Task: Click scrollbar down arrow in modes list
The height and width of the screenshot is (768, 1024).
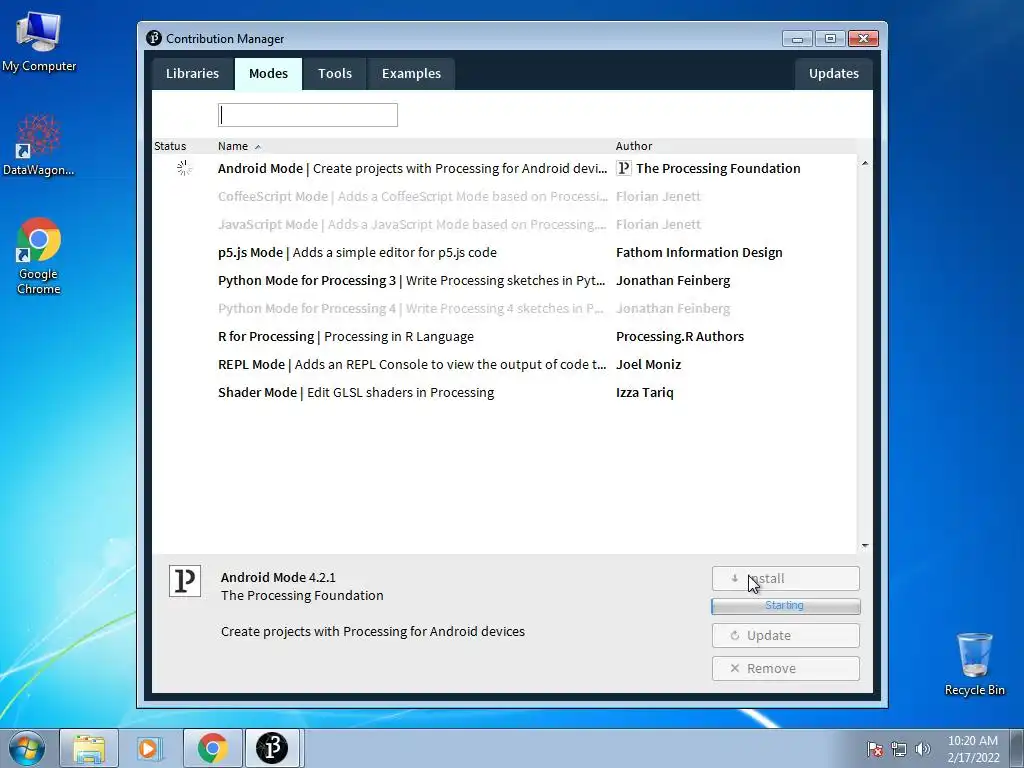Action: point(865,545)
